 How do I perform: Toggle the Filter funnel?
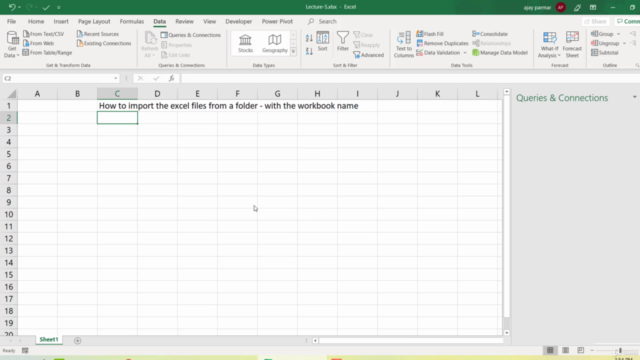tap(343, 41)
